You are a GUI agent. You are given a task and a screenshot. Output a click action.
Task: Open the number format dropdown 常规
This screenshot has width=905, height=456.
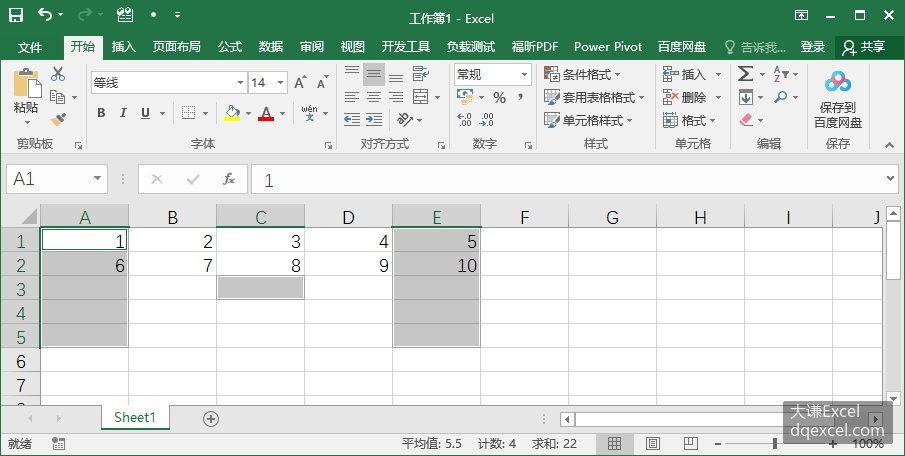click(x=524, y=74)
